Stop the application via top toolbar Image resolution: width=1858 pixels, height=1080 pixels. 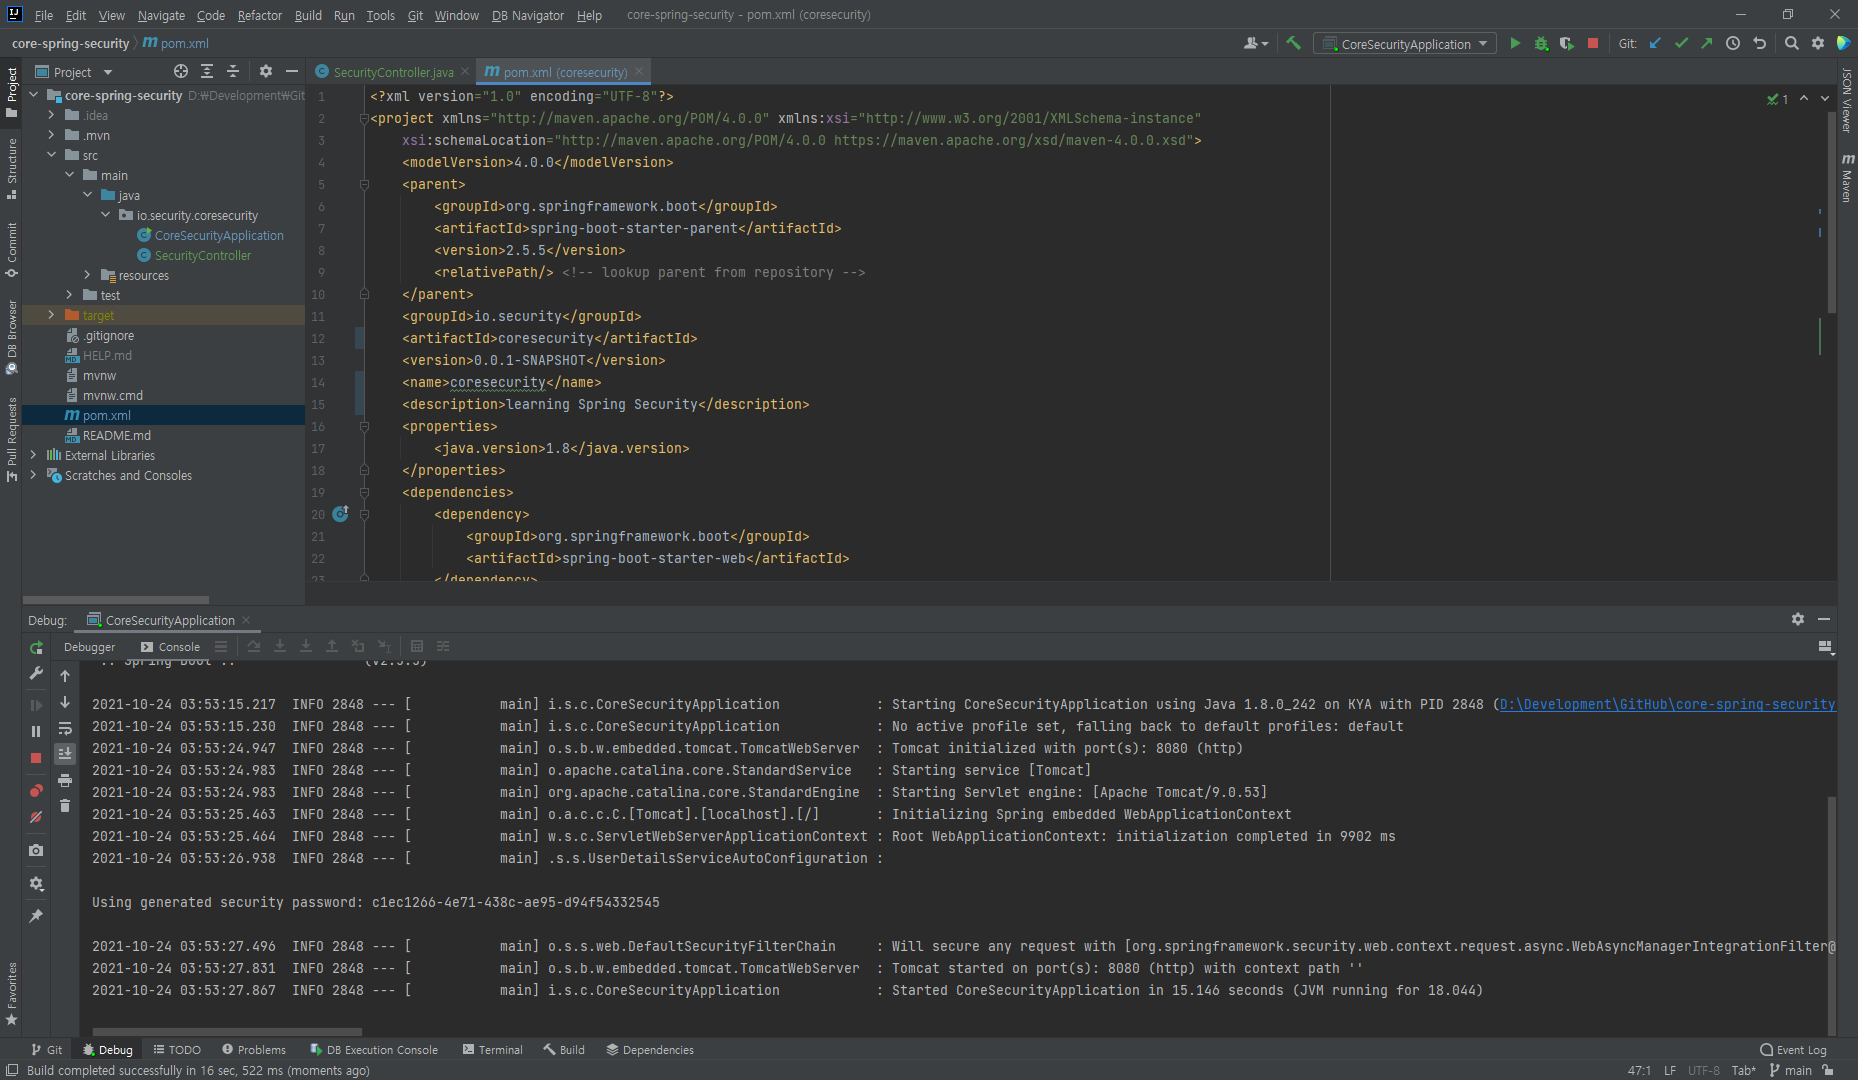[1593, 43]
